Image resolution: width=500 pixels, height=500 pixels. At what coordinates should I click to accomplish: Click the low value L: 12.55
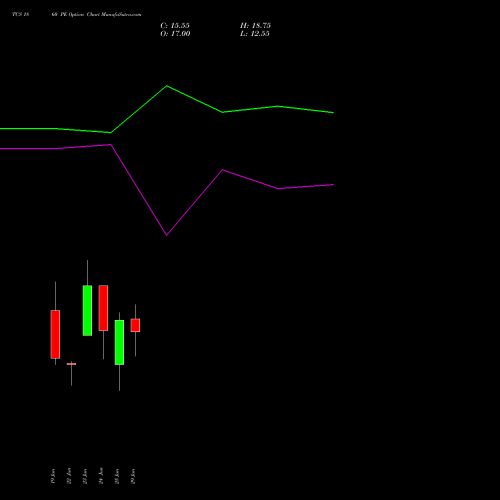255,34
